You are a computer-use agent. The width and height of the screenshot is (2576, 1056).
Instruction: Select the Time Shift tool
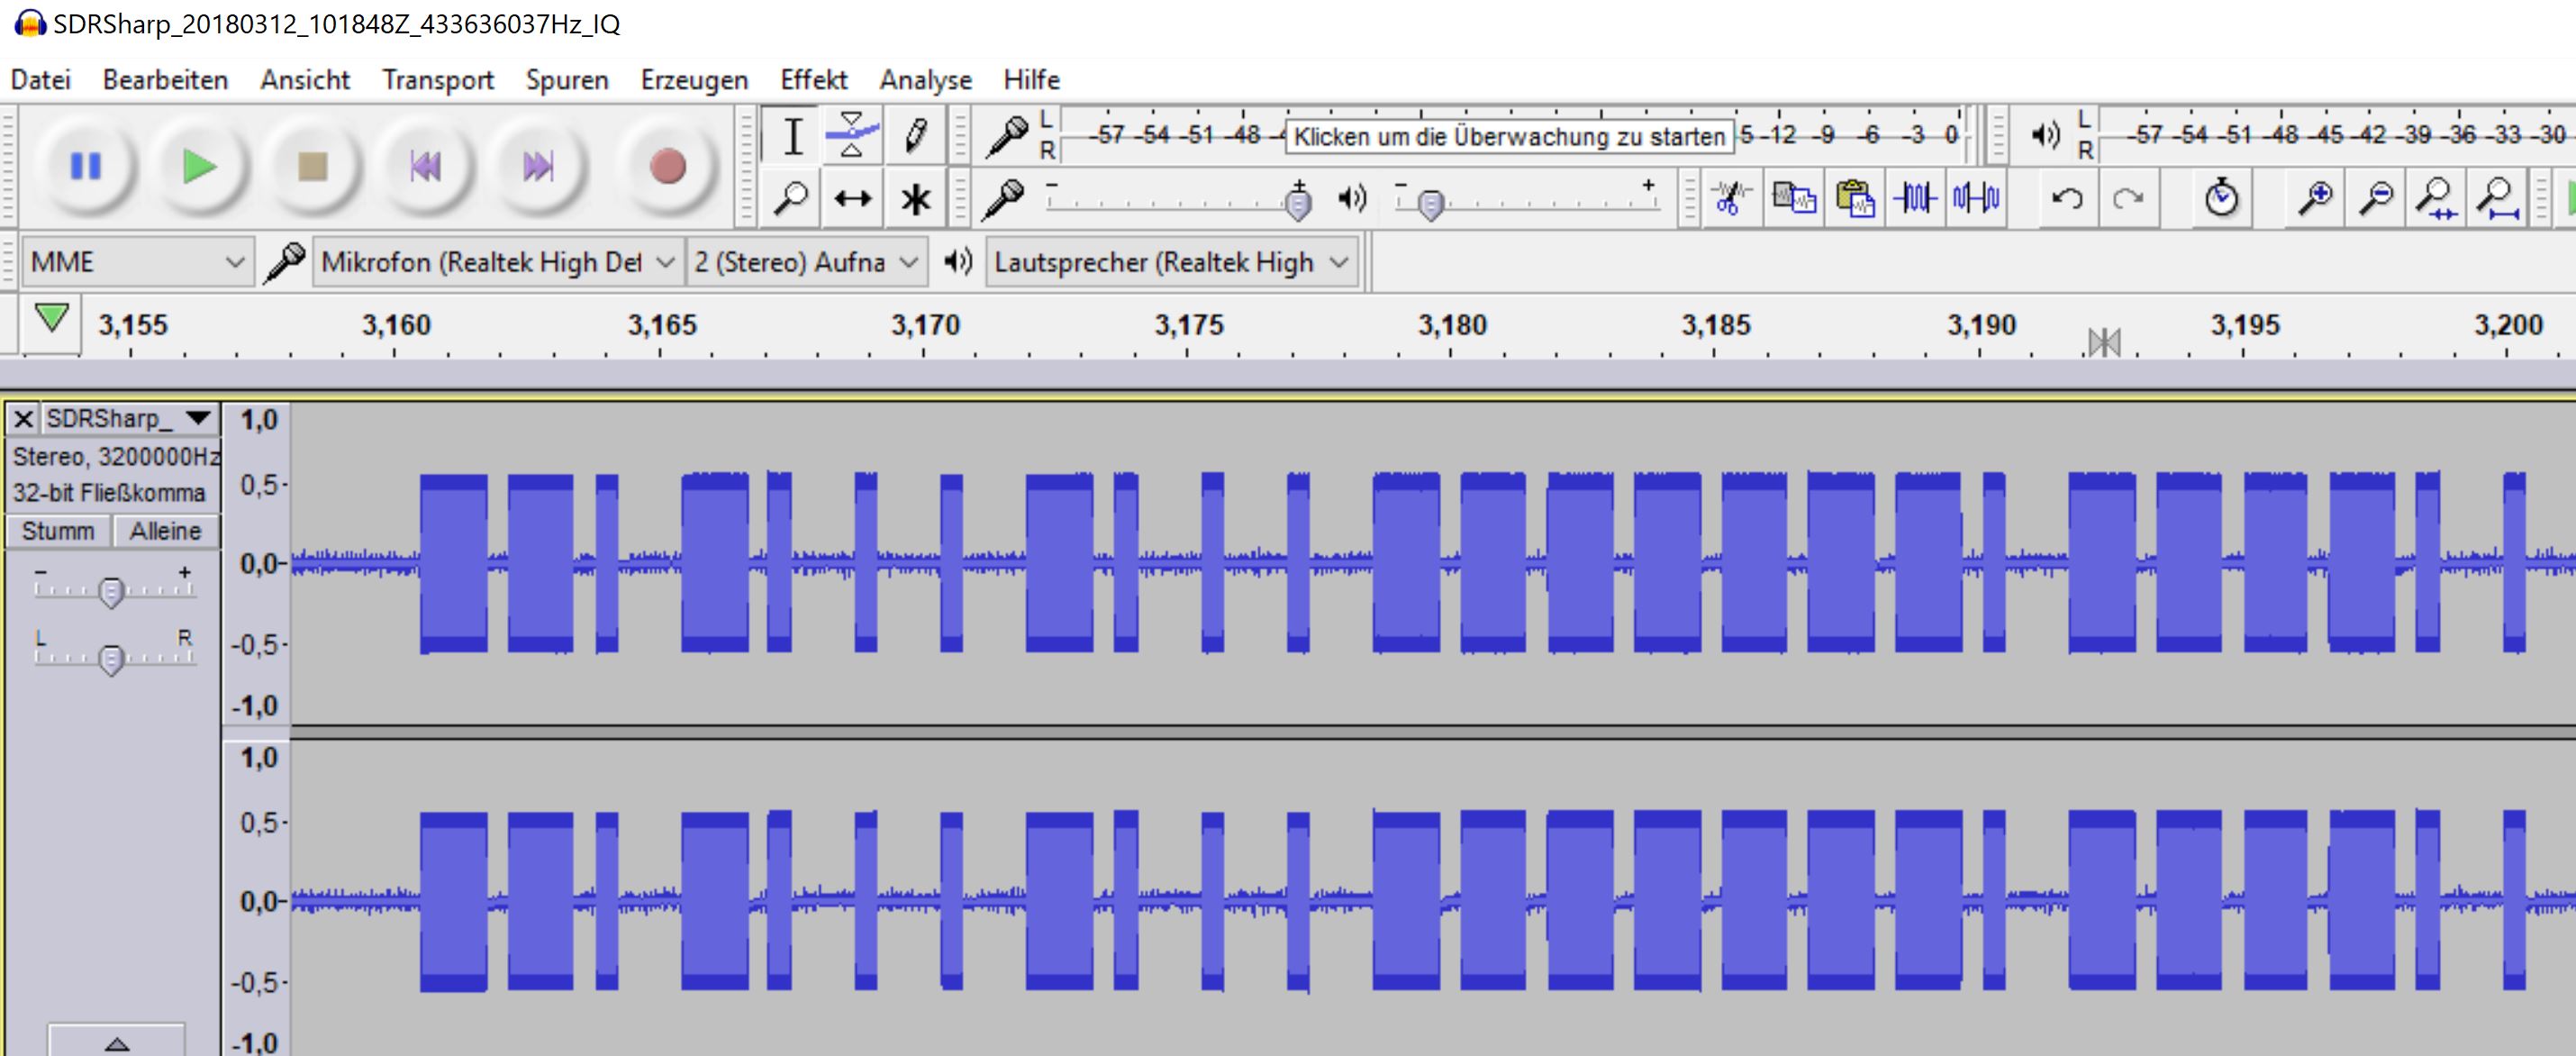tap(852, 198)
